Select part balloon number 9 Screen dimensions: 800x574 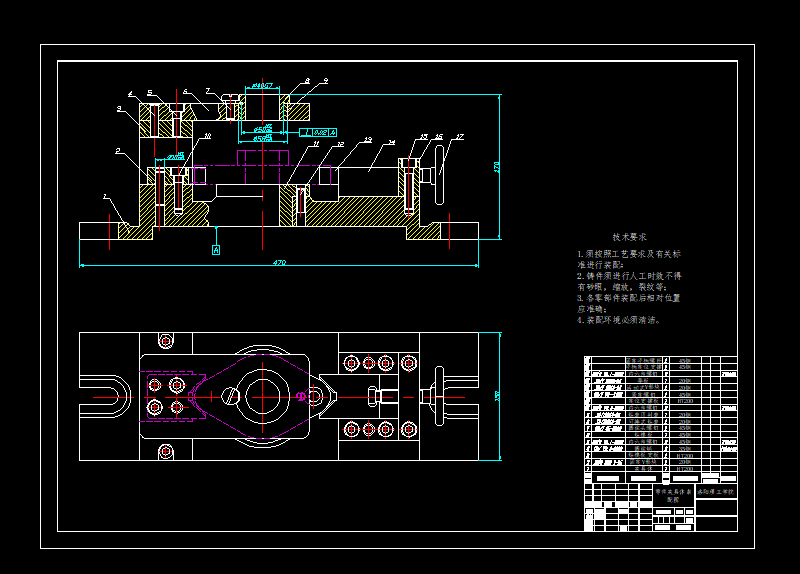pos(326,81)
